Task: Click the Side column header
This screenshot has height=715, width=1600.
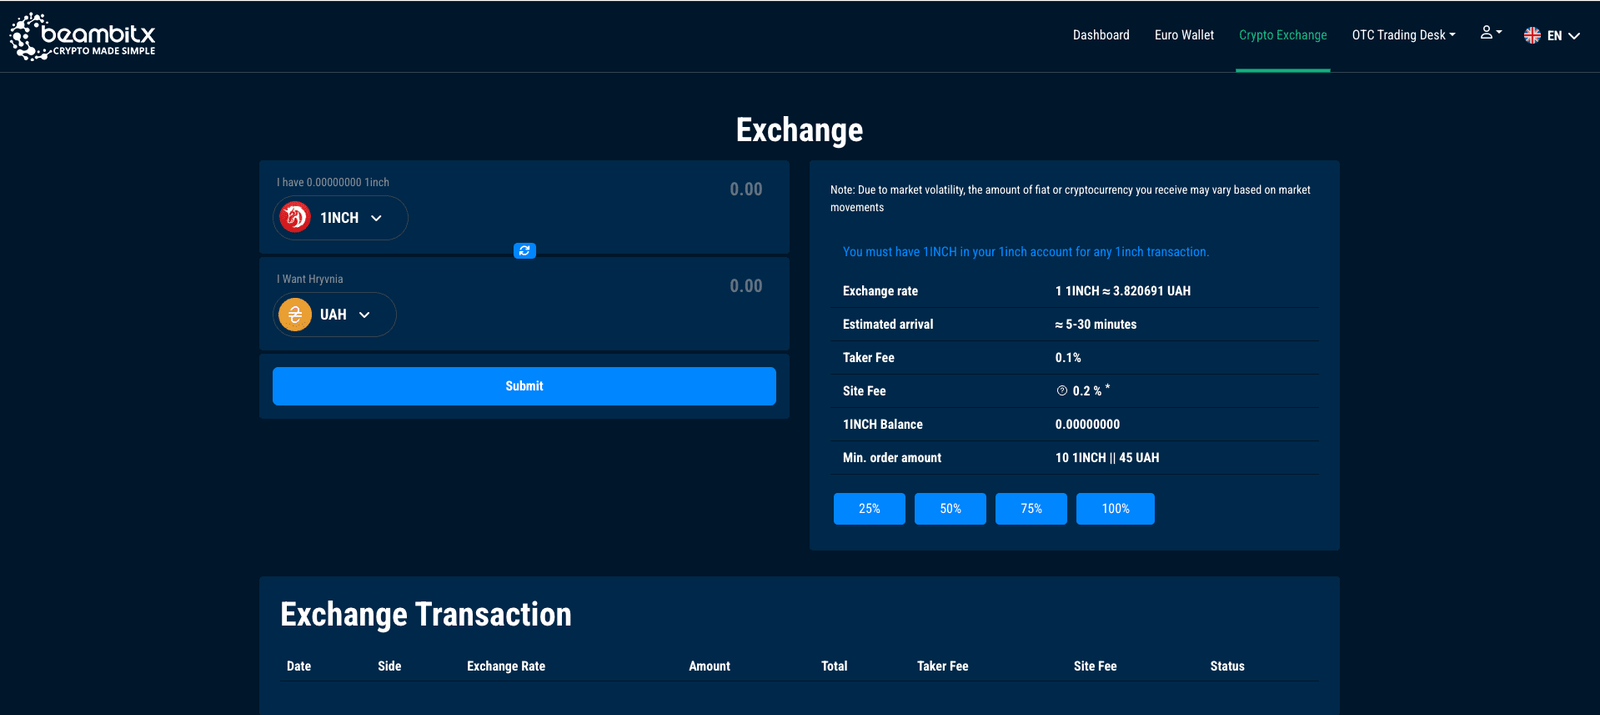Action: tap(390, 666)
